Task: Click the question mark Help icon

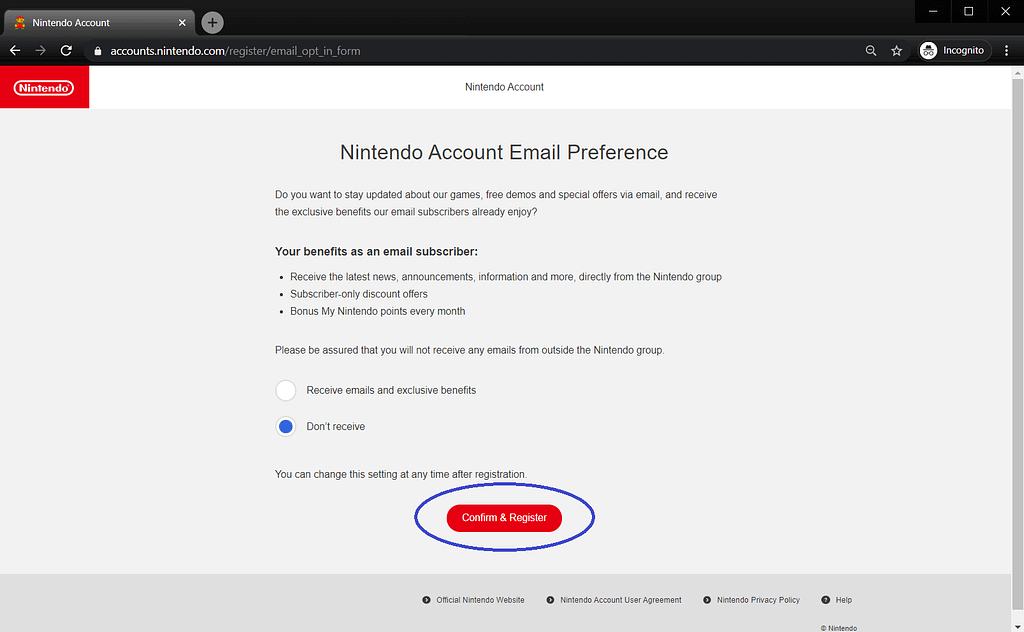Action: click(825, 600)
